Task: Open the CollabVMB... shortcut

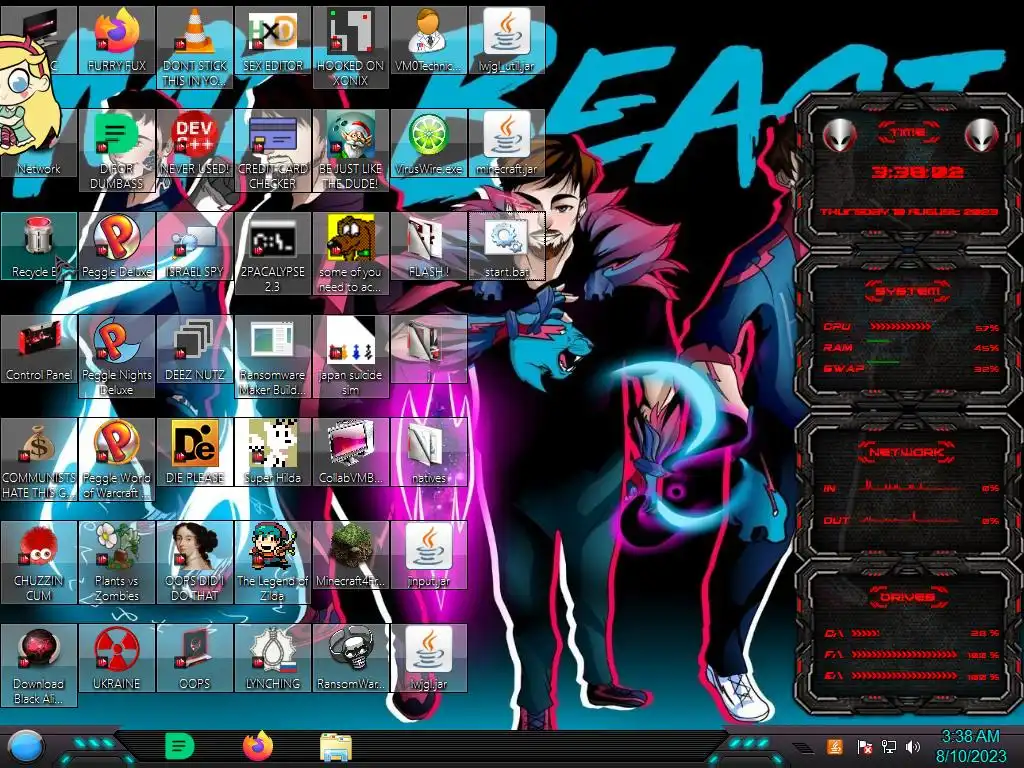Action: [351, 453]
